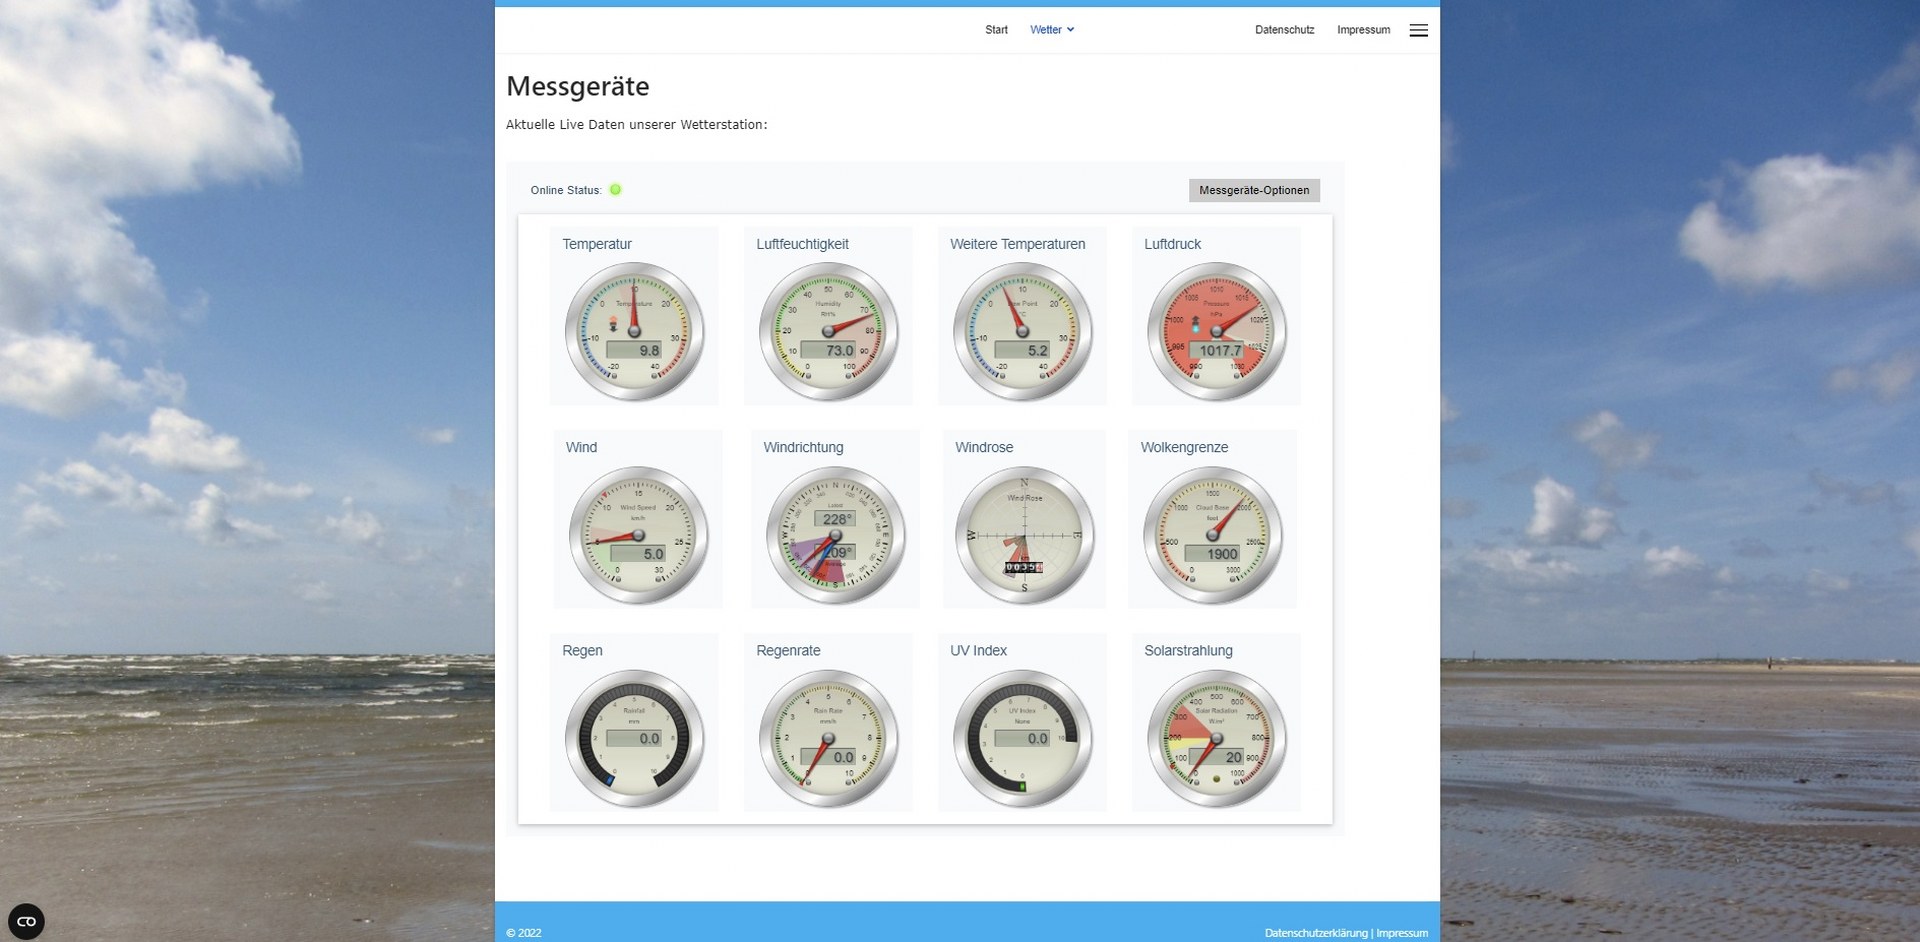Select the Solarstrahlung radiation gauge
The image size is (1920, 942).
pos(1216,739)
